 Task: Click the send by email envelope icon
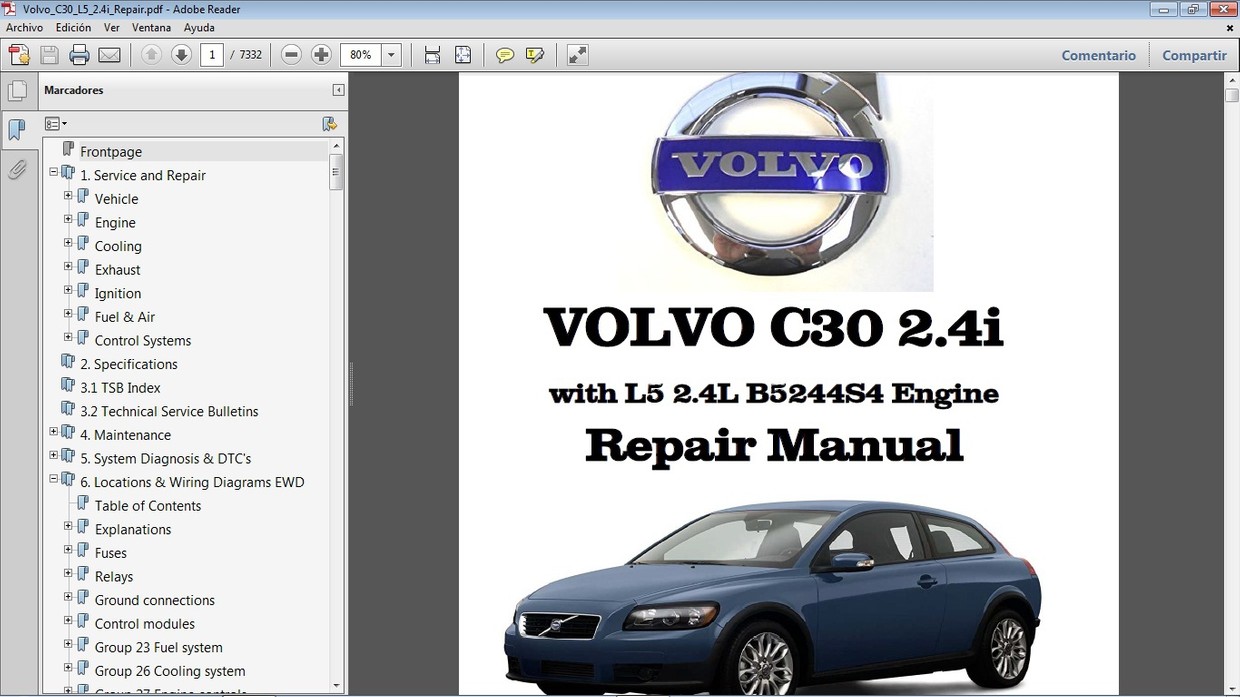click(110, 55)
